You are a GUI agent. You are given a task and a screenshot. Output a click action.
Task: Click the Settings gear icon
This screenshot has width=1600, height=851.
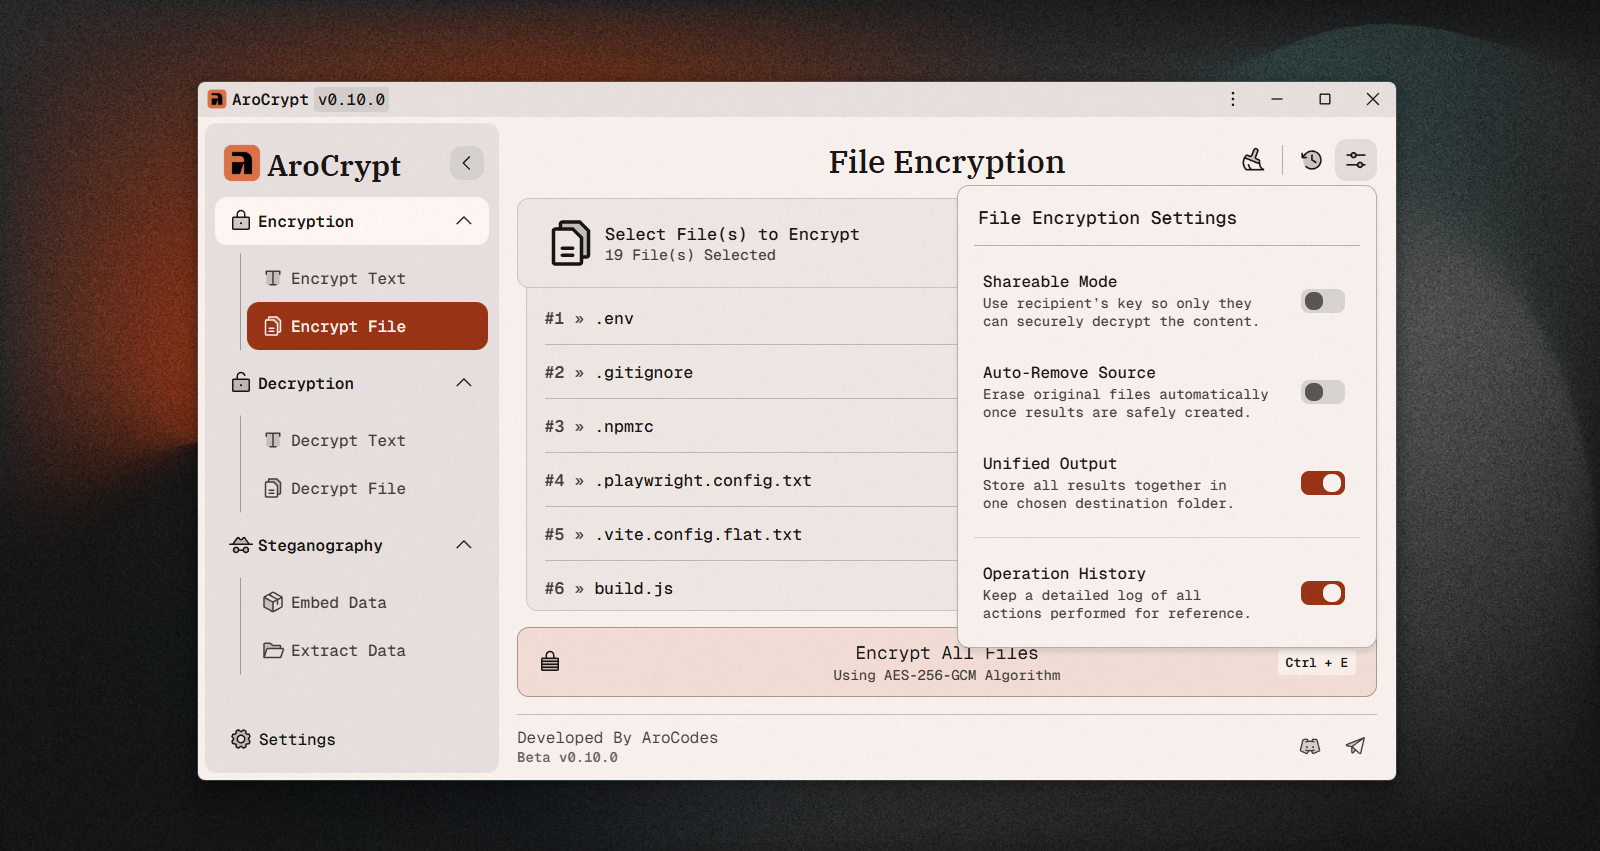pyautogui.click(x=241, y=739)
